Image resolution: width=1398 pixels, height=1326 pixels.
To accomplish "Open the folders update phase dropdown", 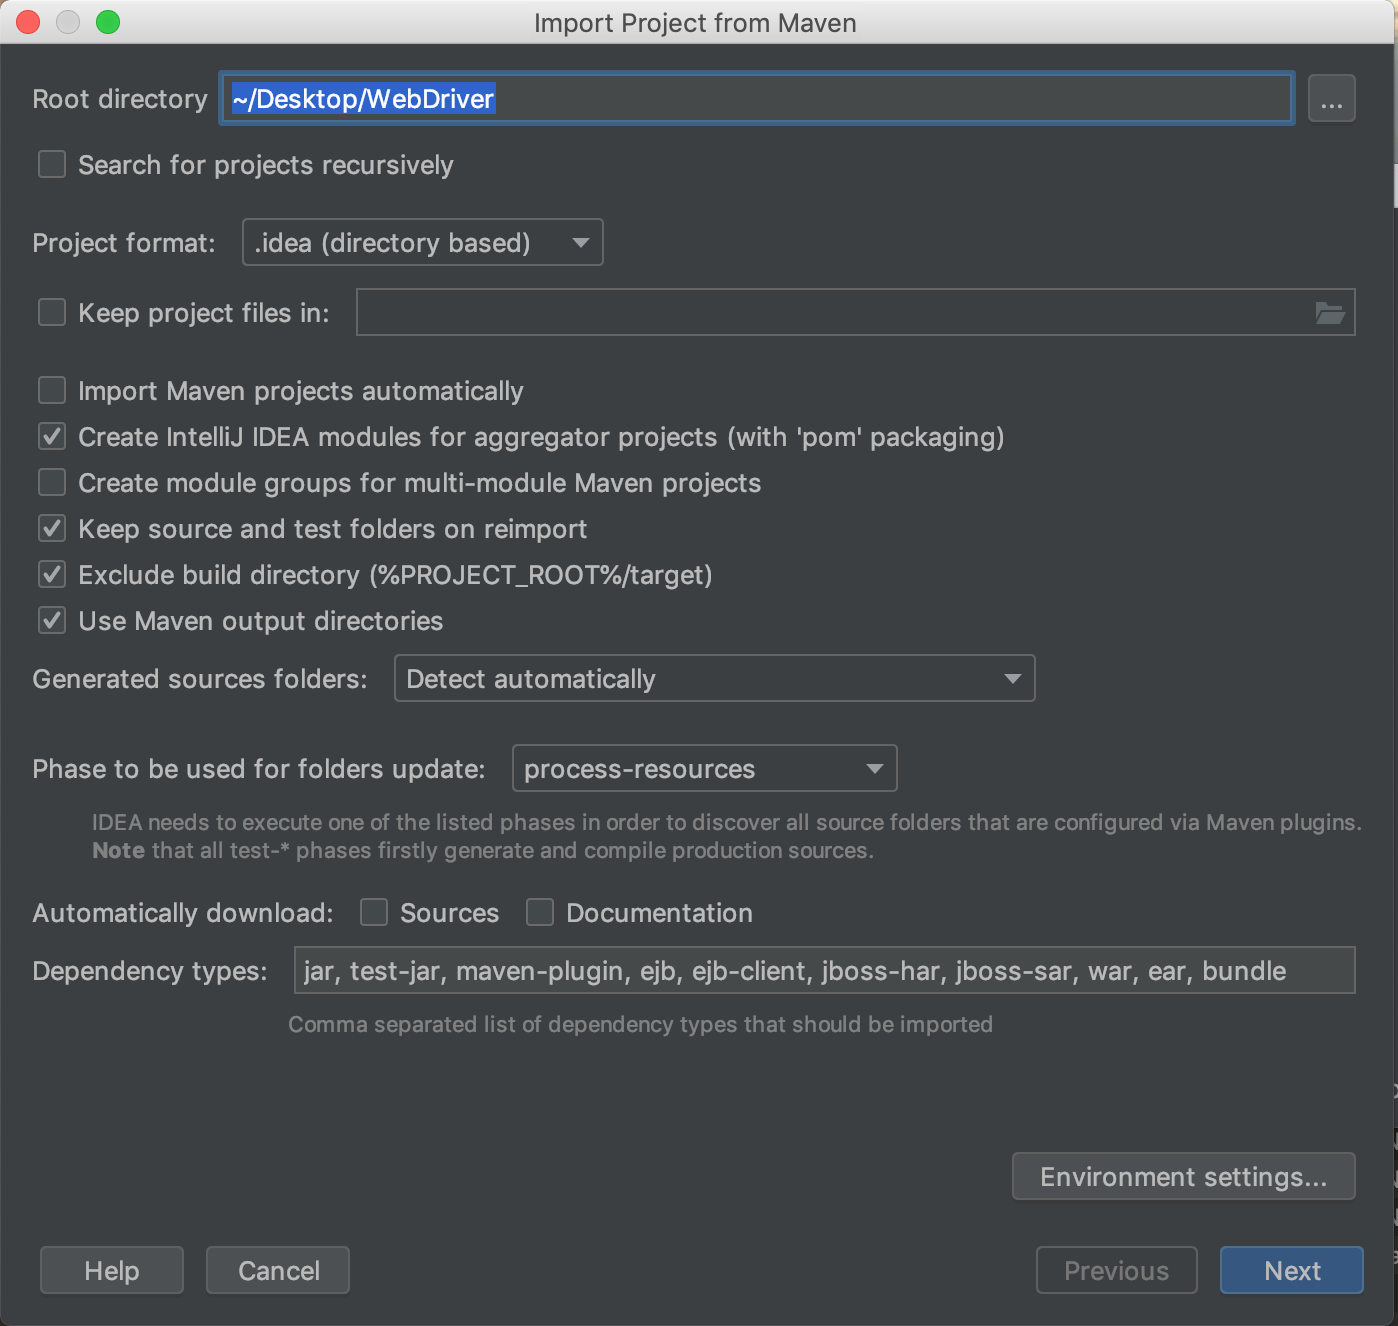I will (x=704, y=769).
